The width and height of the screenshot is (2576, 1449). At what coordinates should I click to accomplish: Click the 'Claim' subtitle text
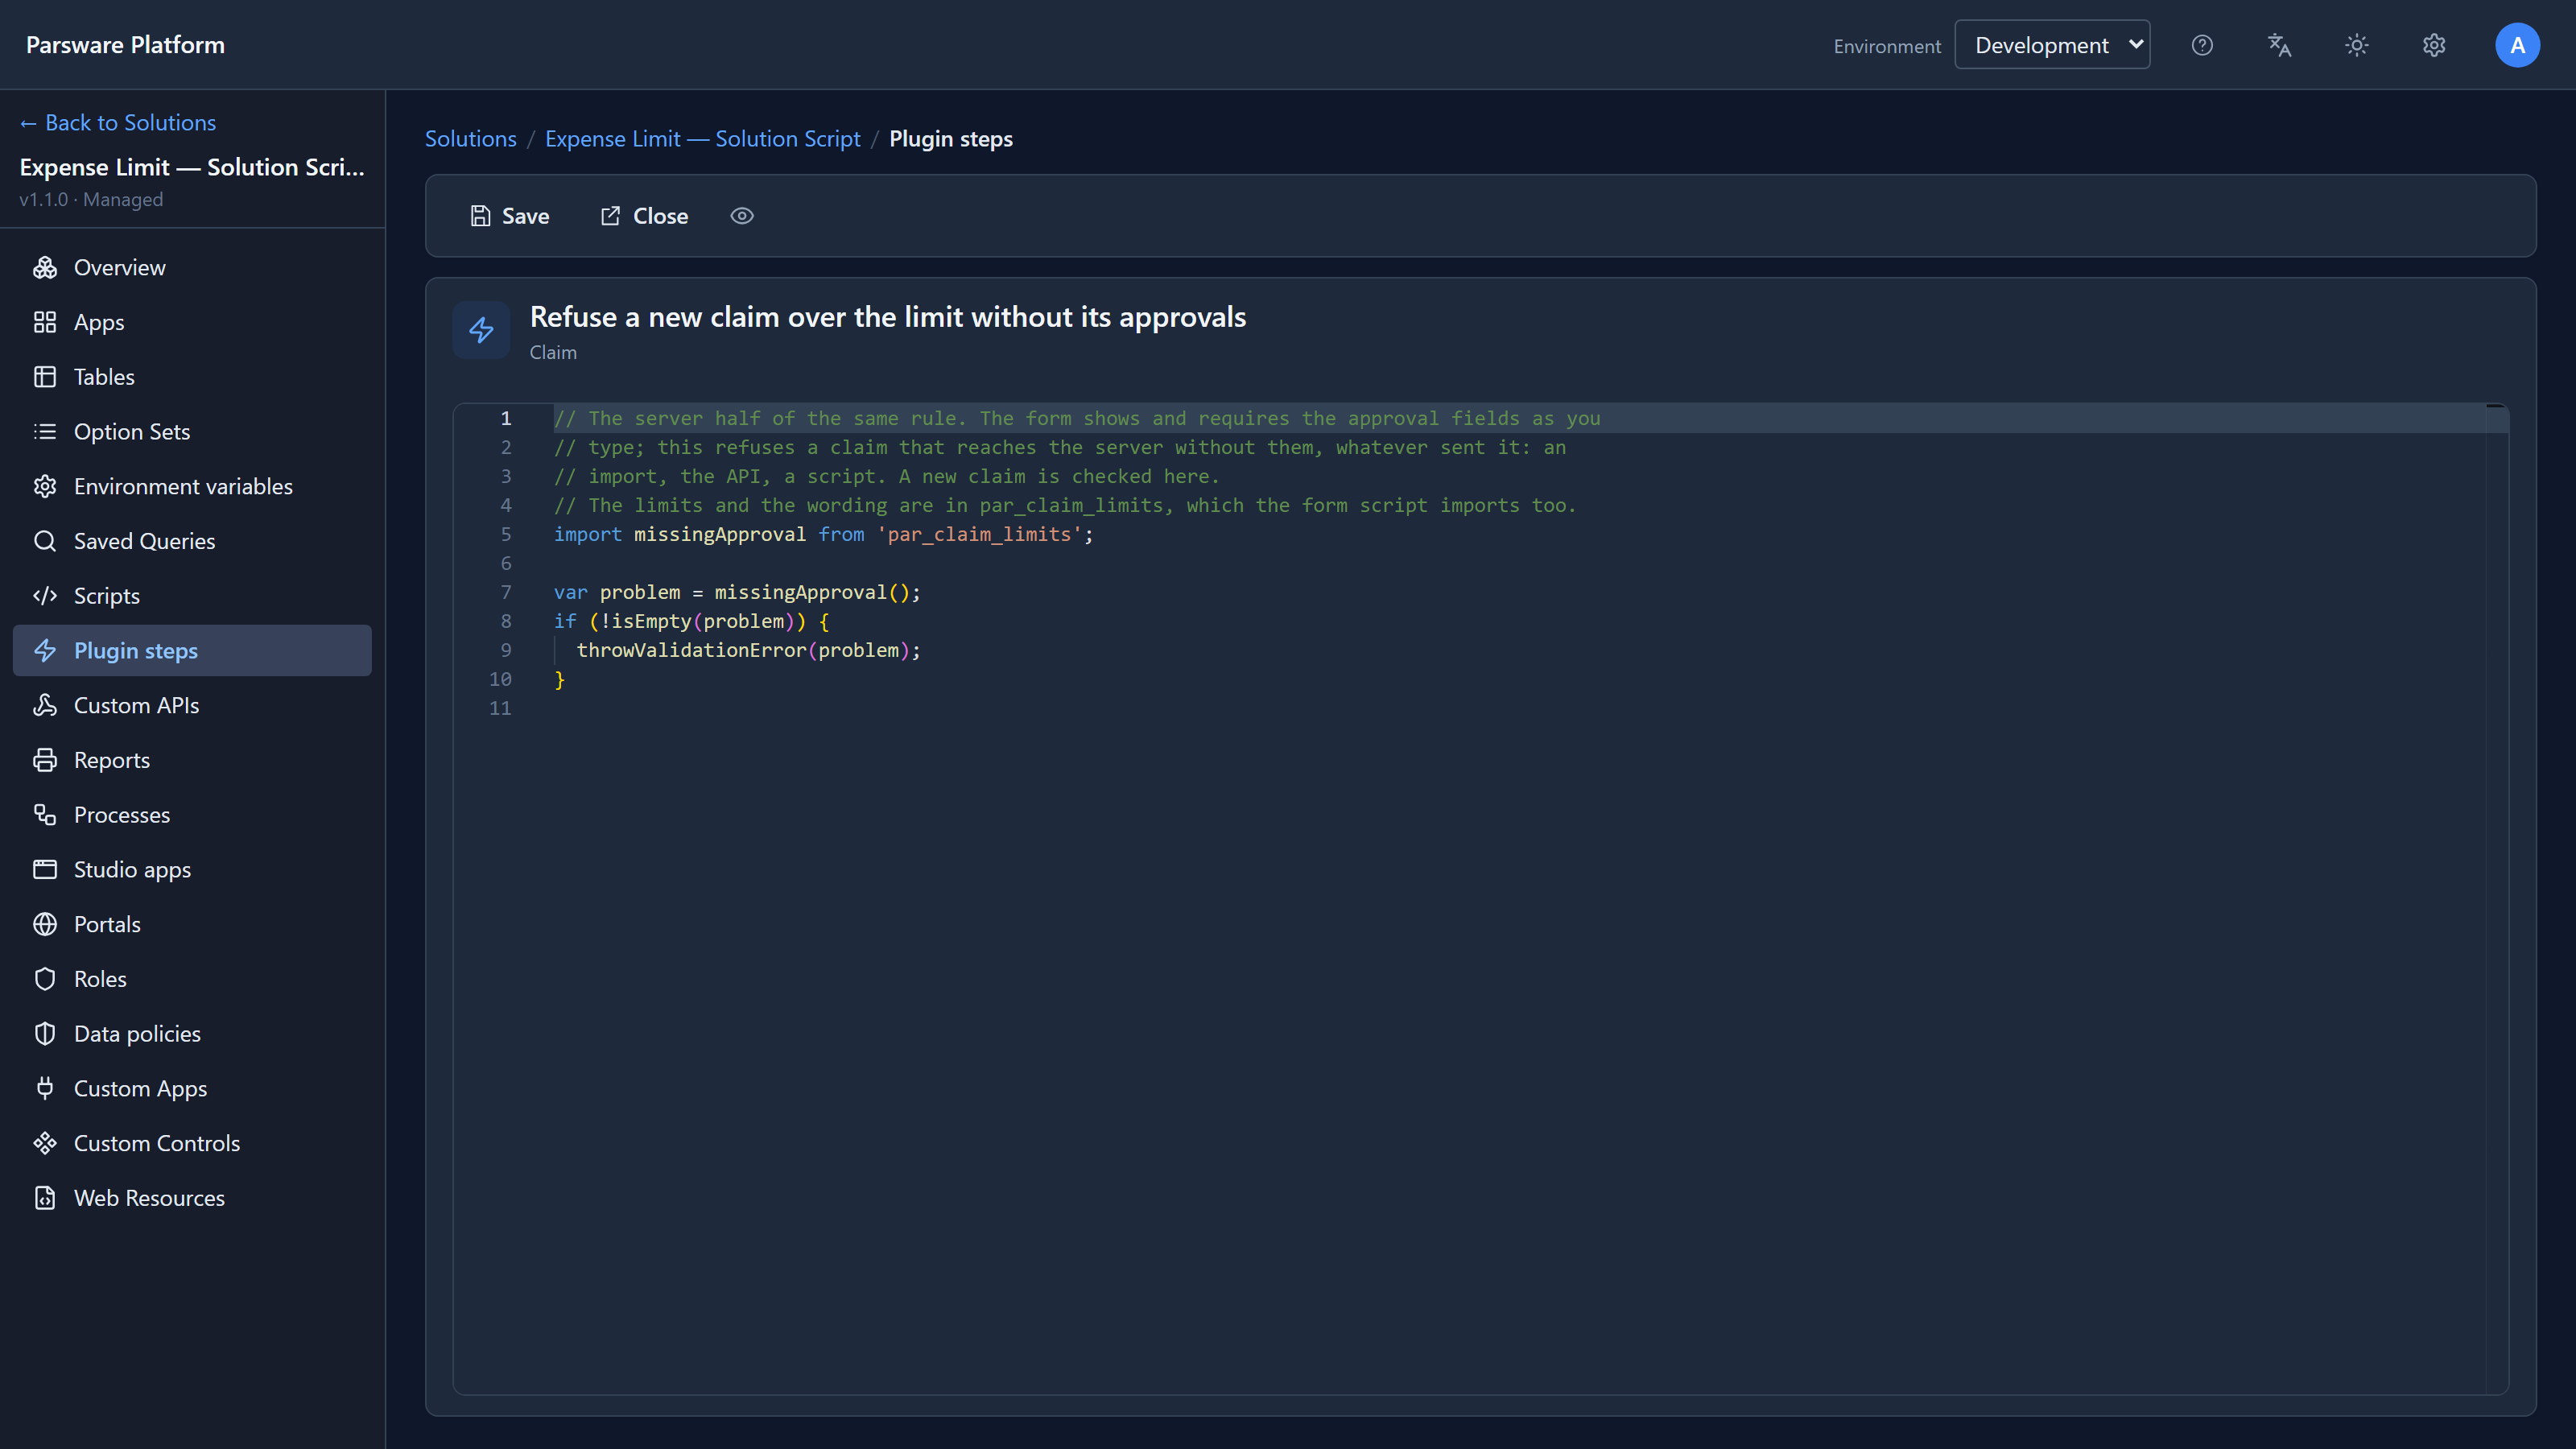(553, 352)
